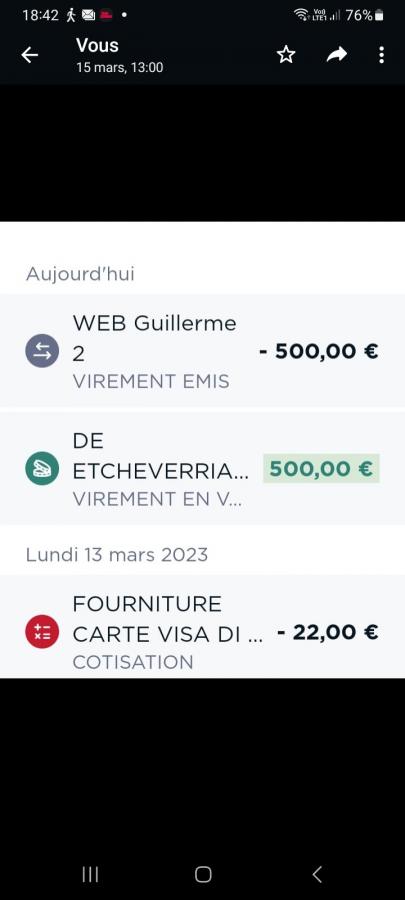Tap the Android home button
Viewport: 405px width, 900px height.
point(203,874)
